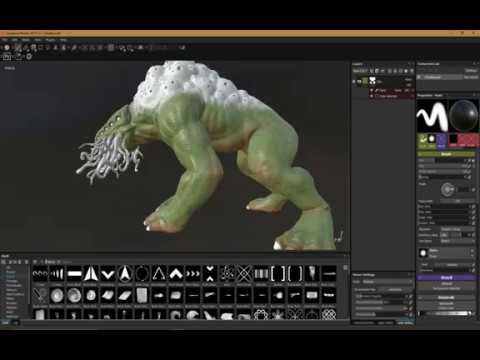Collapse the Material section header in properties

[446, 297]
